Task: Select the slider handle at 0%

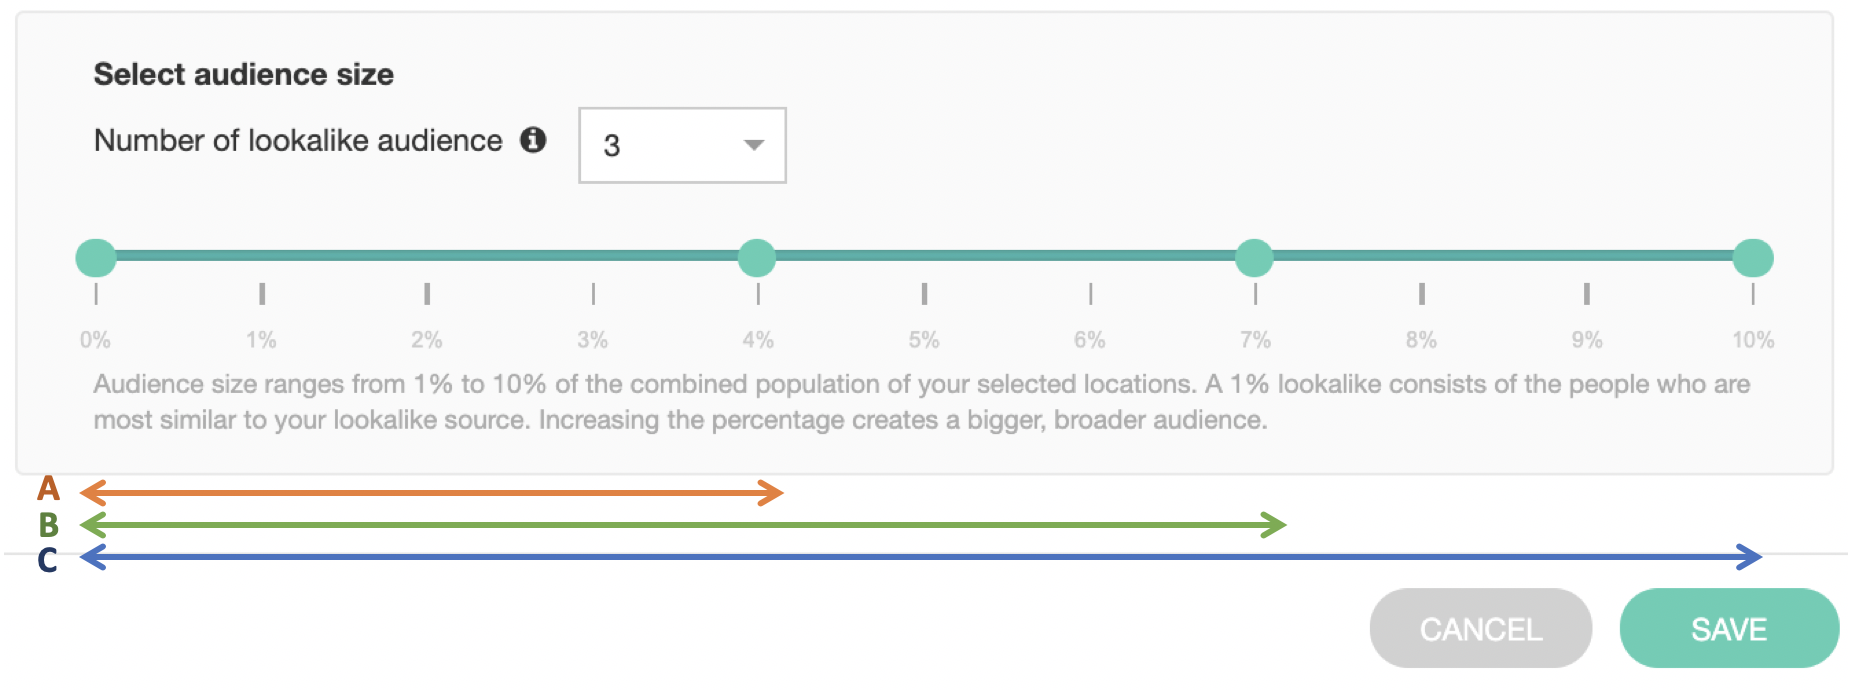Action: [x=96, y=258]
